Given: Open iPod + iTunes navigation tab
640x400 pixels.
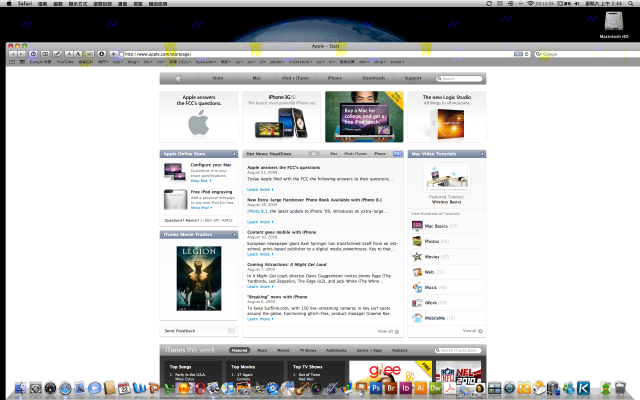Looking at the screenshot, I should click(296, 78).
